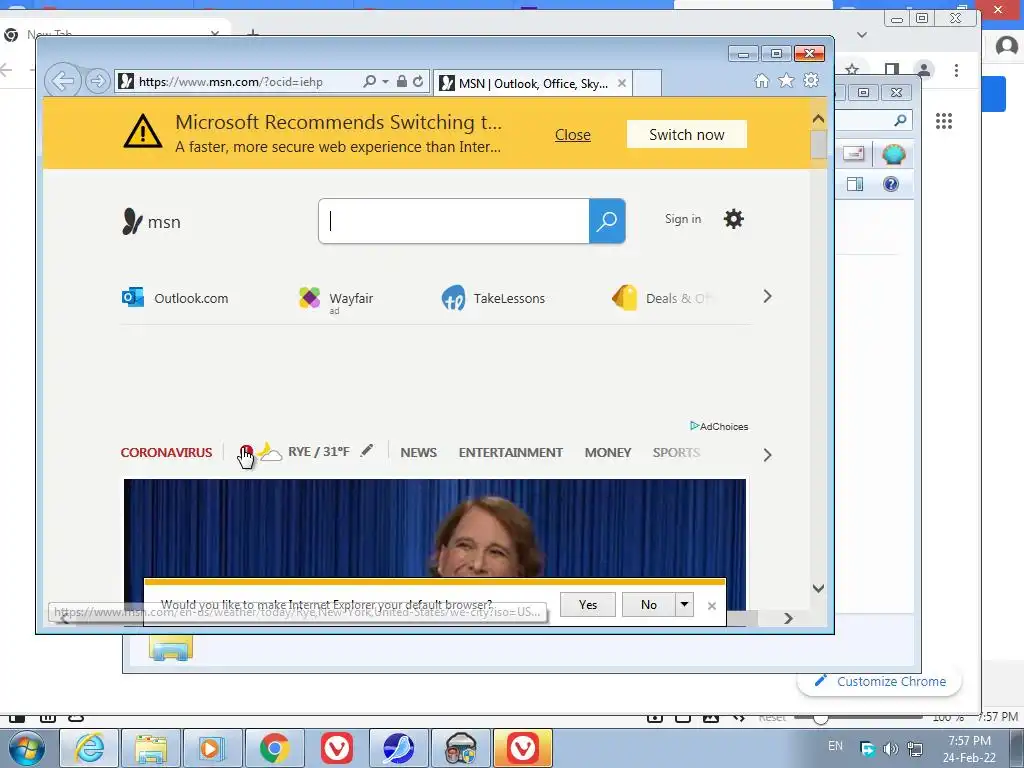Screen dimensions: 1024x768
Task: Click the msn.com URL in address bar
Action: [x=231, y=82]
